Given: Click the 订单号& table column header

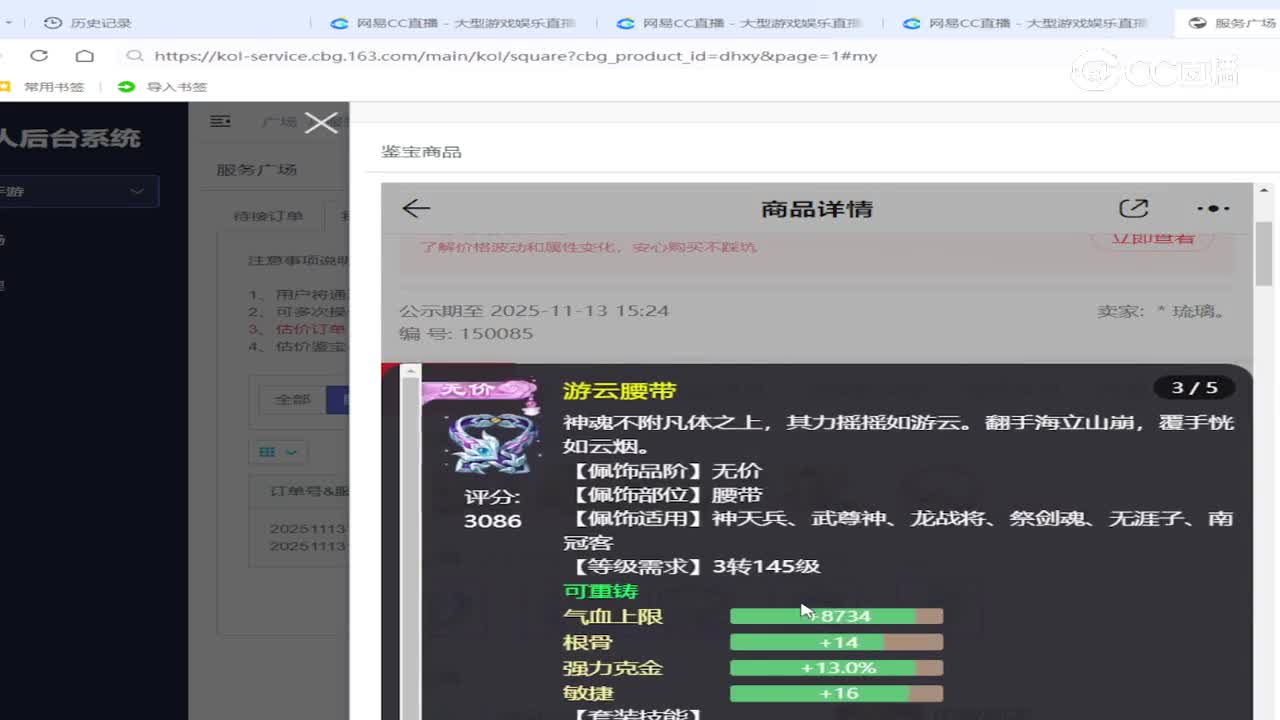Looking at the screenshot, I should [x=308, y=492].
